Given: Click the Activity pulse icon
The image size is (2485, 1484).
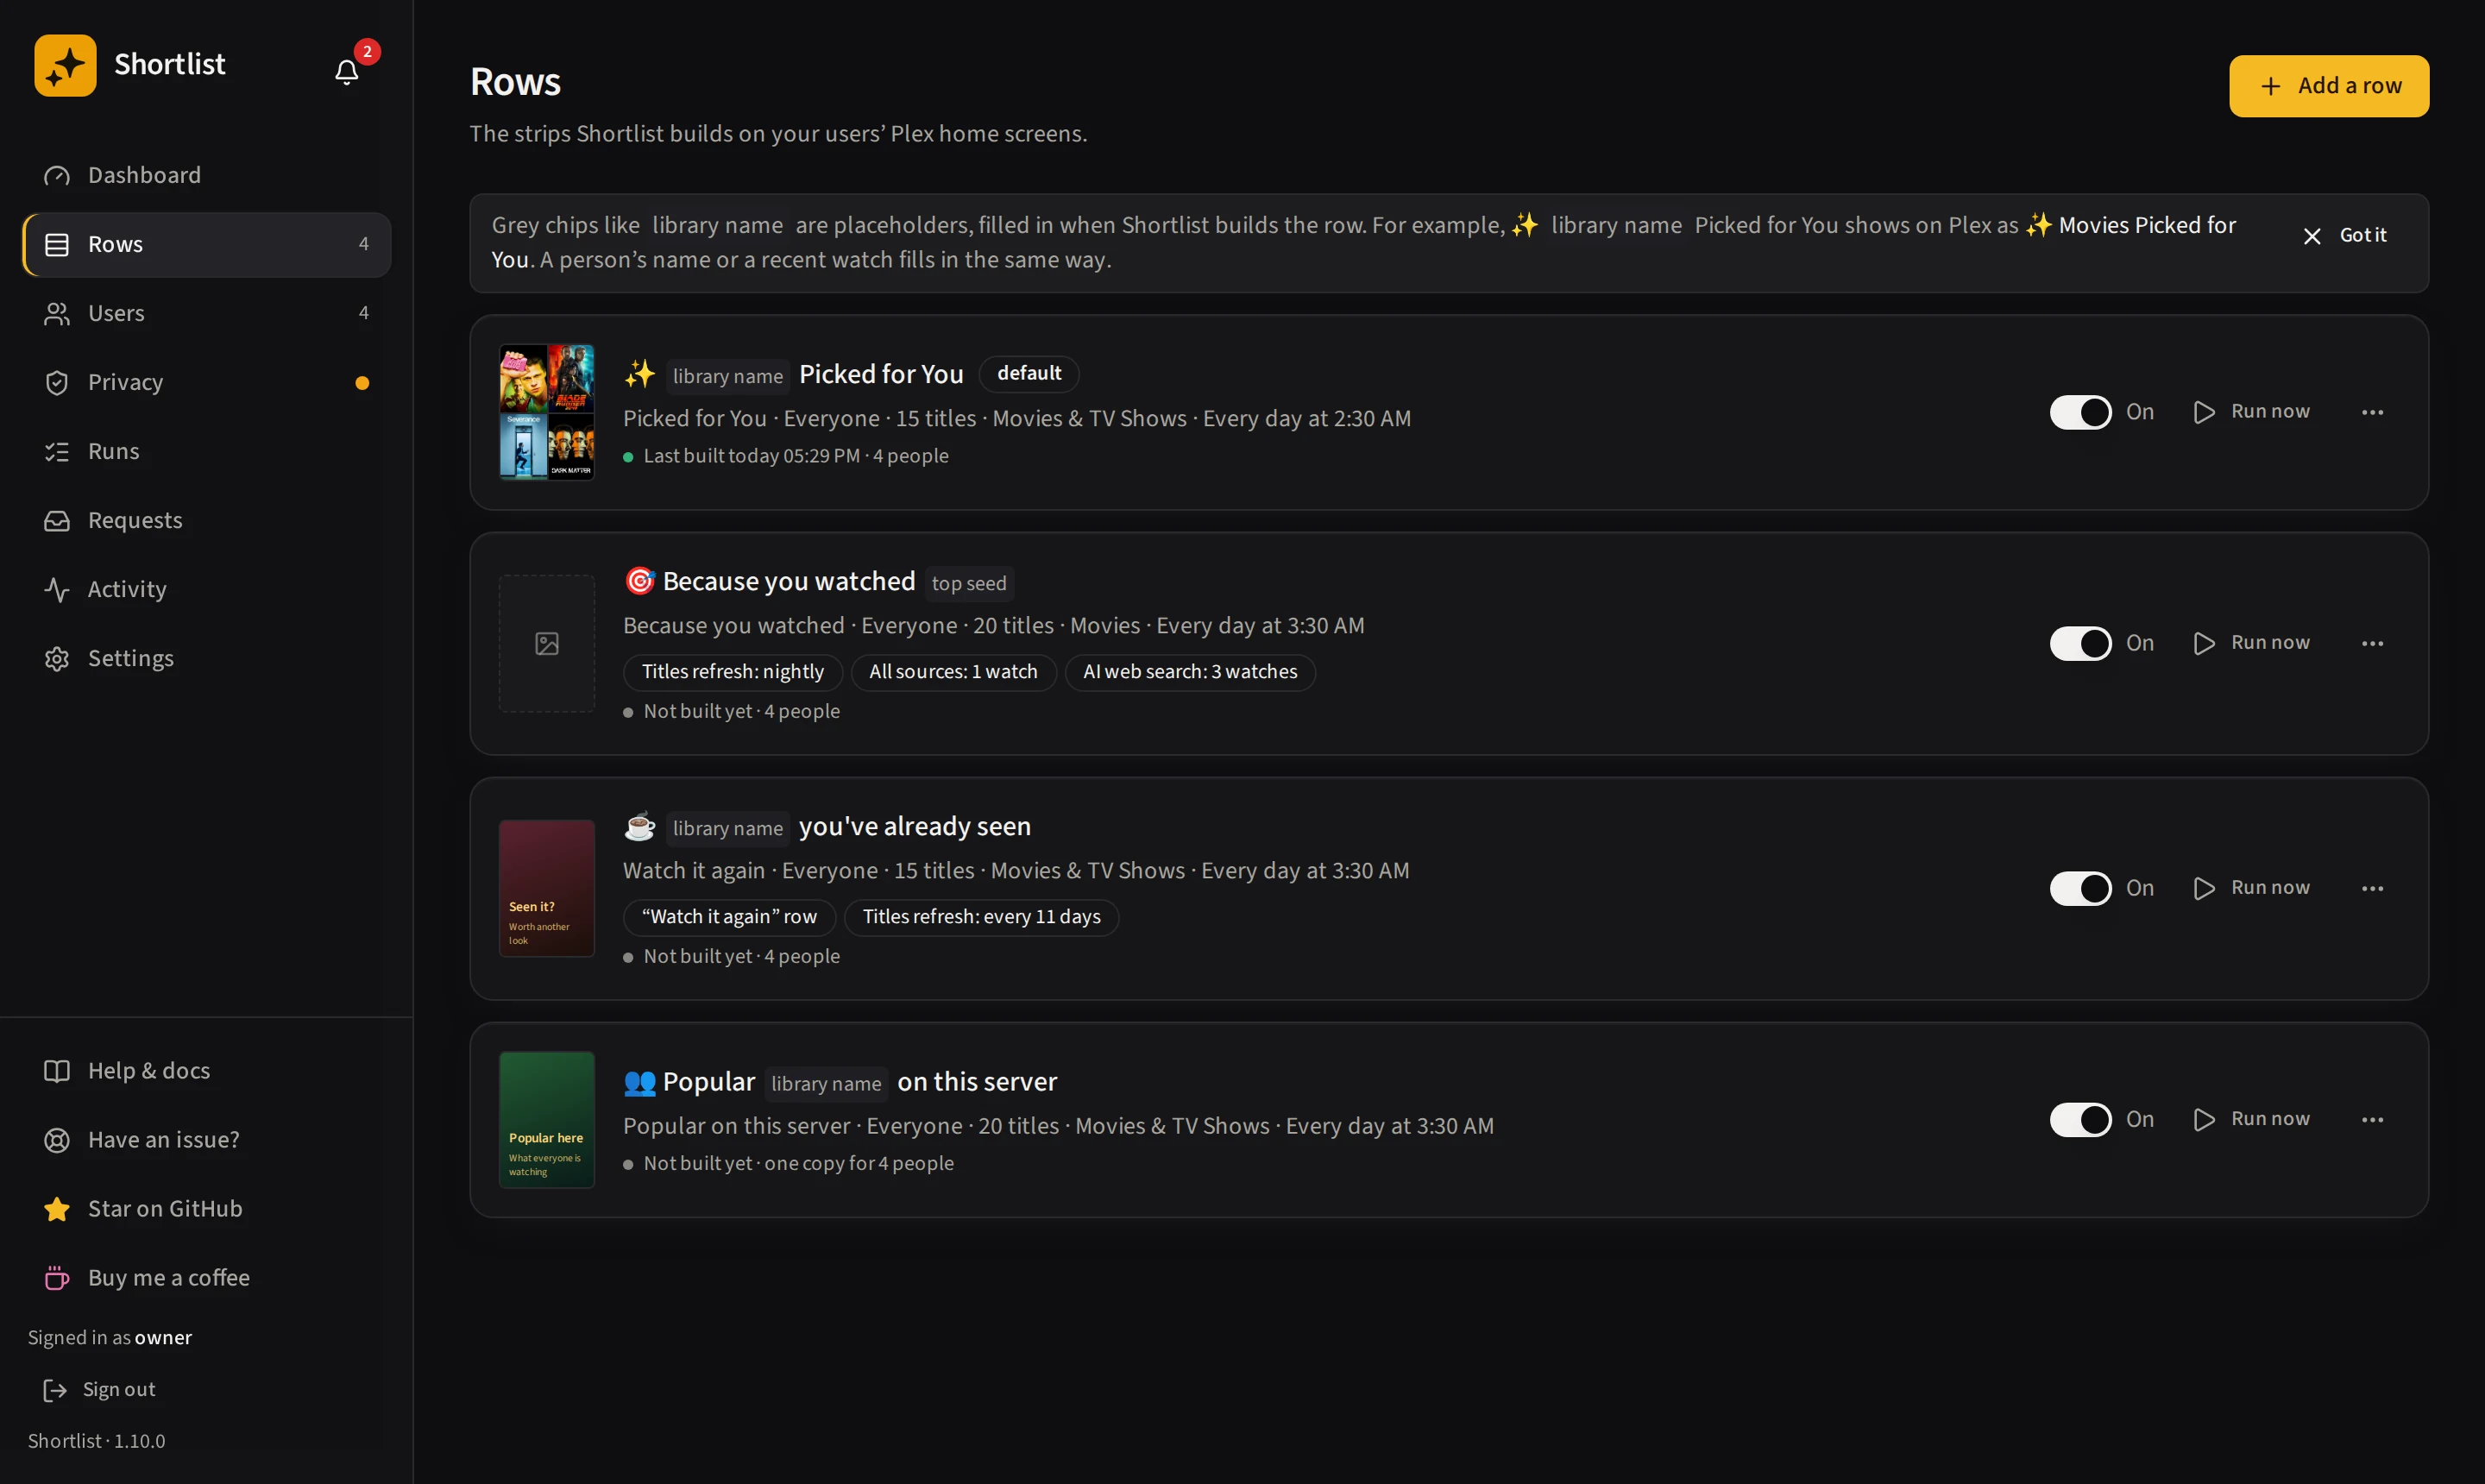Looking at the screenshot, I should point(57,590).
